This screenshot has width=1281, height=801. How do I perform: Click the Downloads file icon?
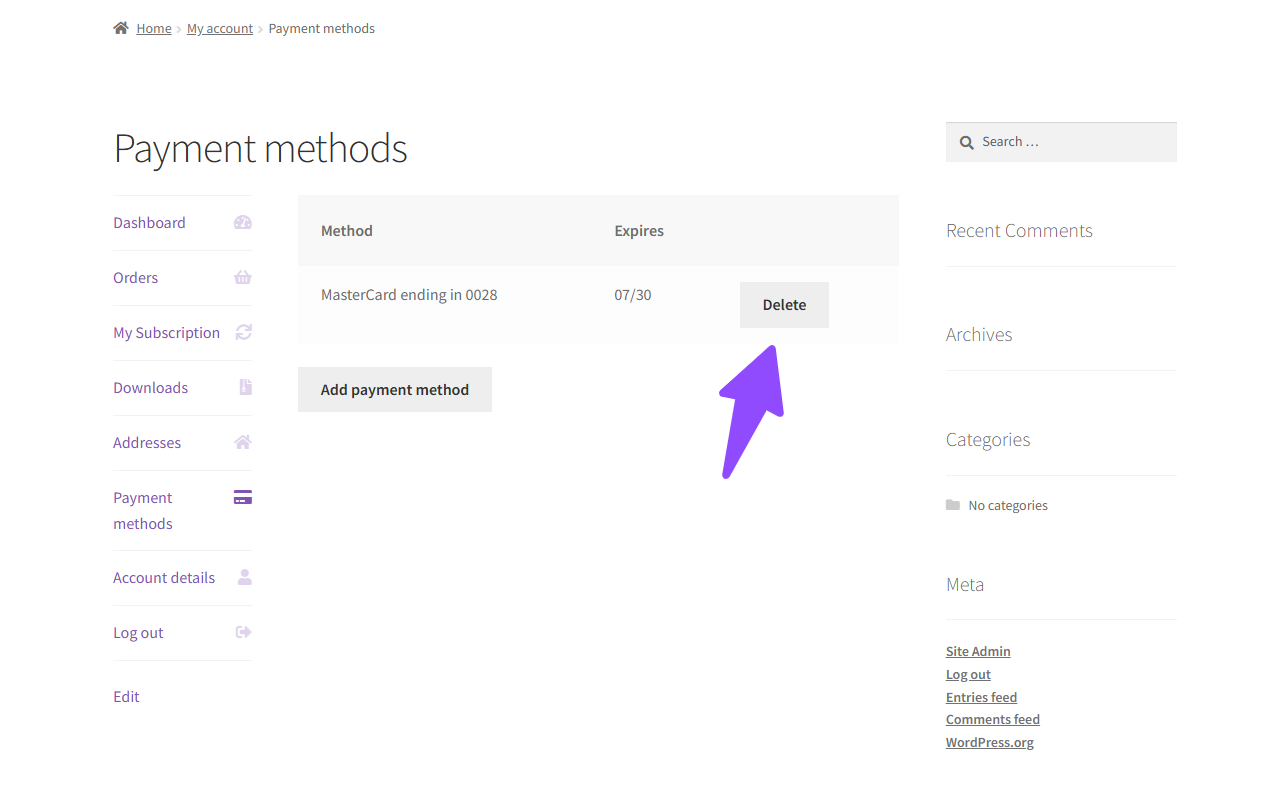pyautogui.click(x=245, y=387)
